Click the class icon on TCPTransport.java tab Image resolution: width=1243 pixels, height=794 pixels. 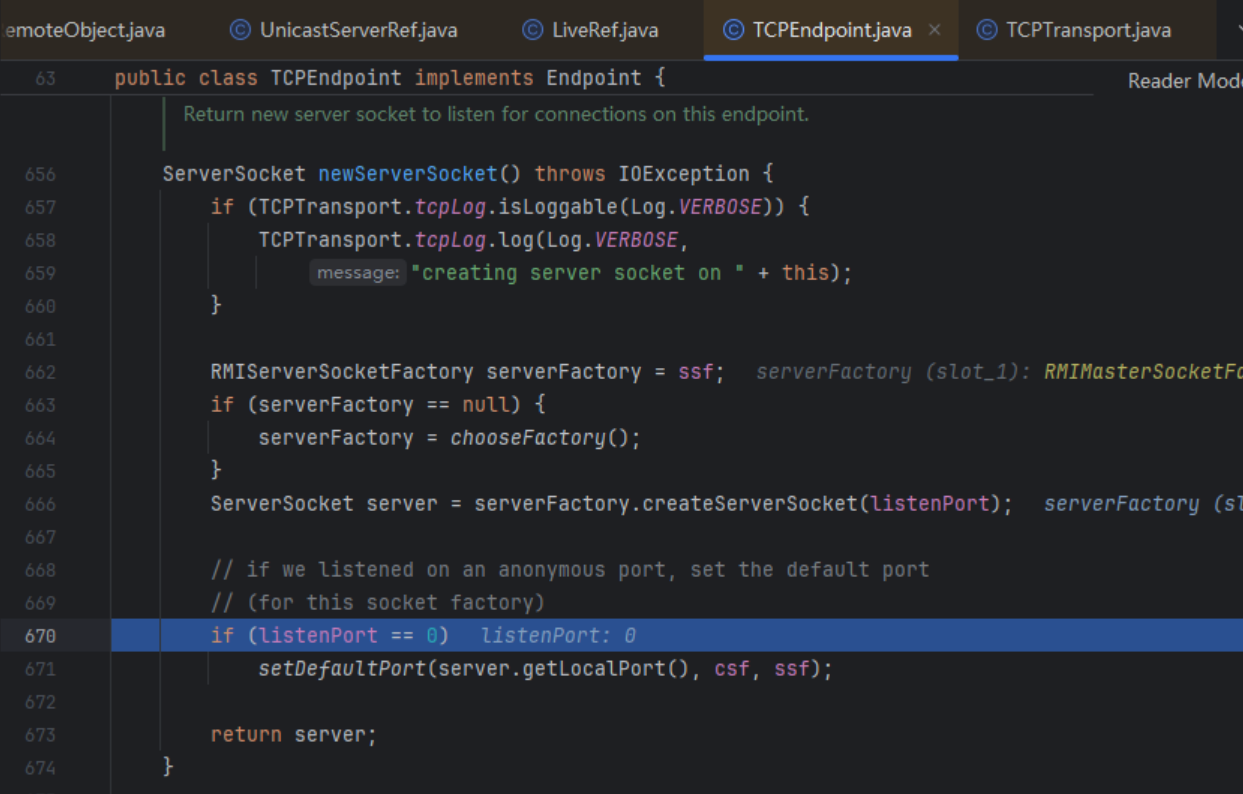[x=986, y=30]
